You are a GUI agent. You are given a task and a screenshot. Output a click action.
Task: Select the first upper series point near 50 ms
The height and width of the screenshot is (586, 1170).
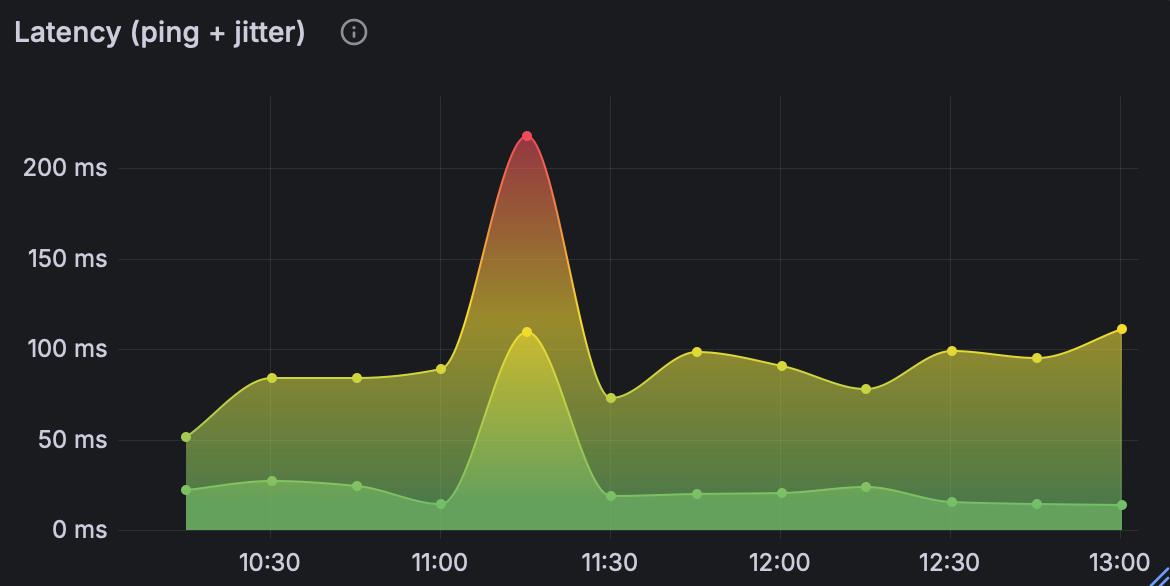click(186, 437)
